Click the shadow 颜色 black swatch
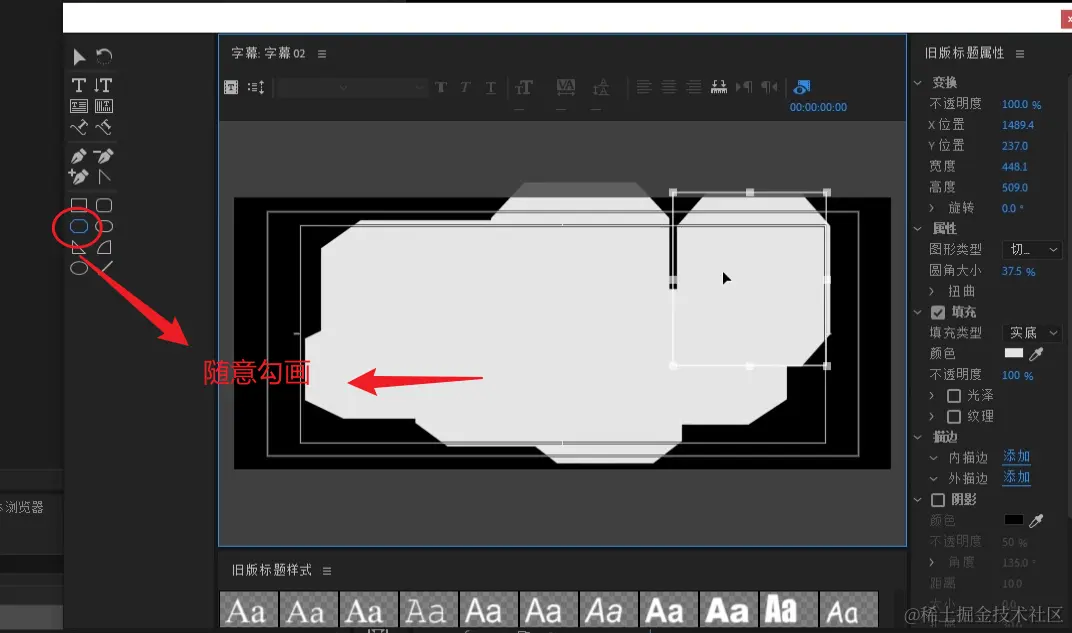The width and height of the screenshot is (1072, 633). (x=1013, y=520)
